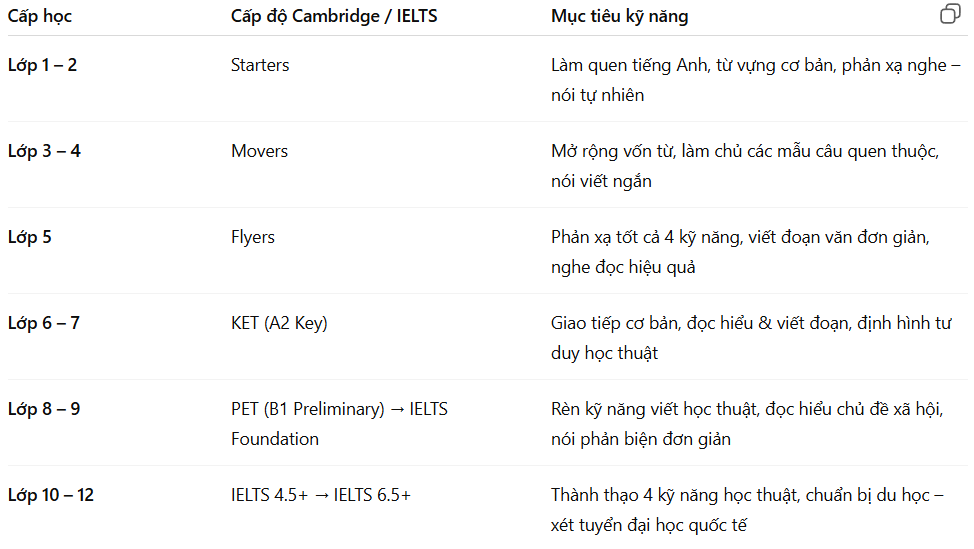Select the 'Lớp 10 – 12' cell
The image size is (974, 549).
(51, 495)
